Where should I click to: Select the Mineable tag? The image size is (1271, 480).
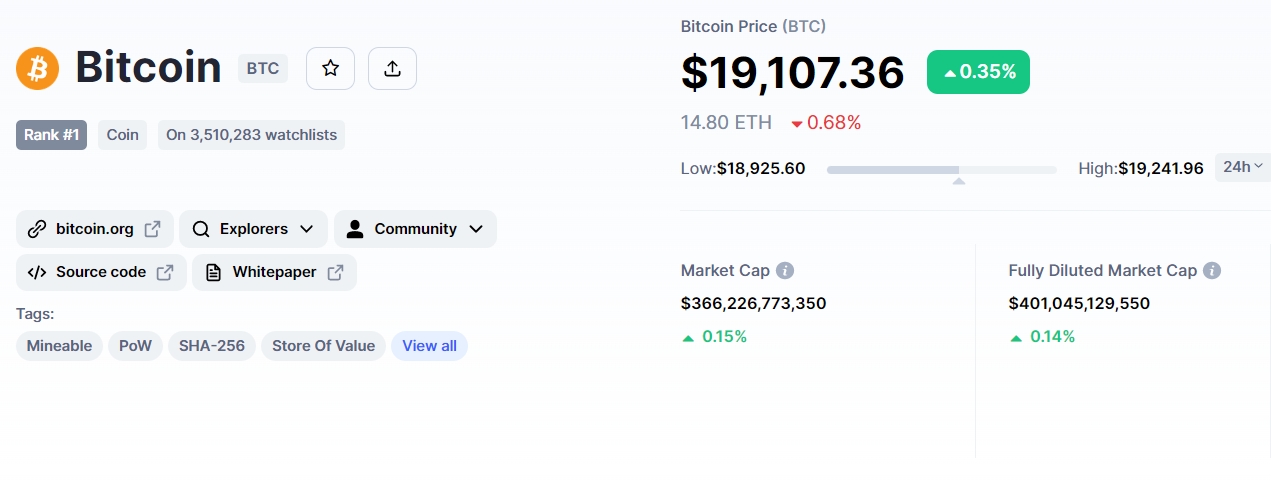pos(59,346)
